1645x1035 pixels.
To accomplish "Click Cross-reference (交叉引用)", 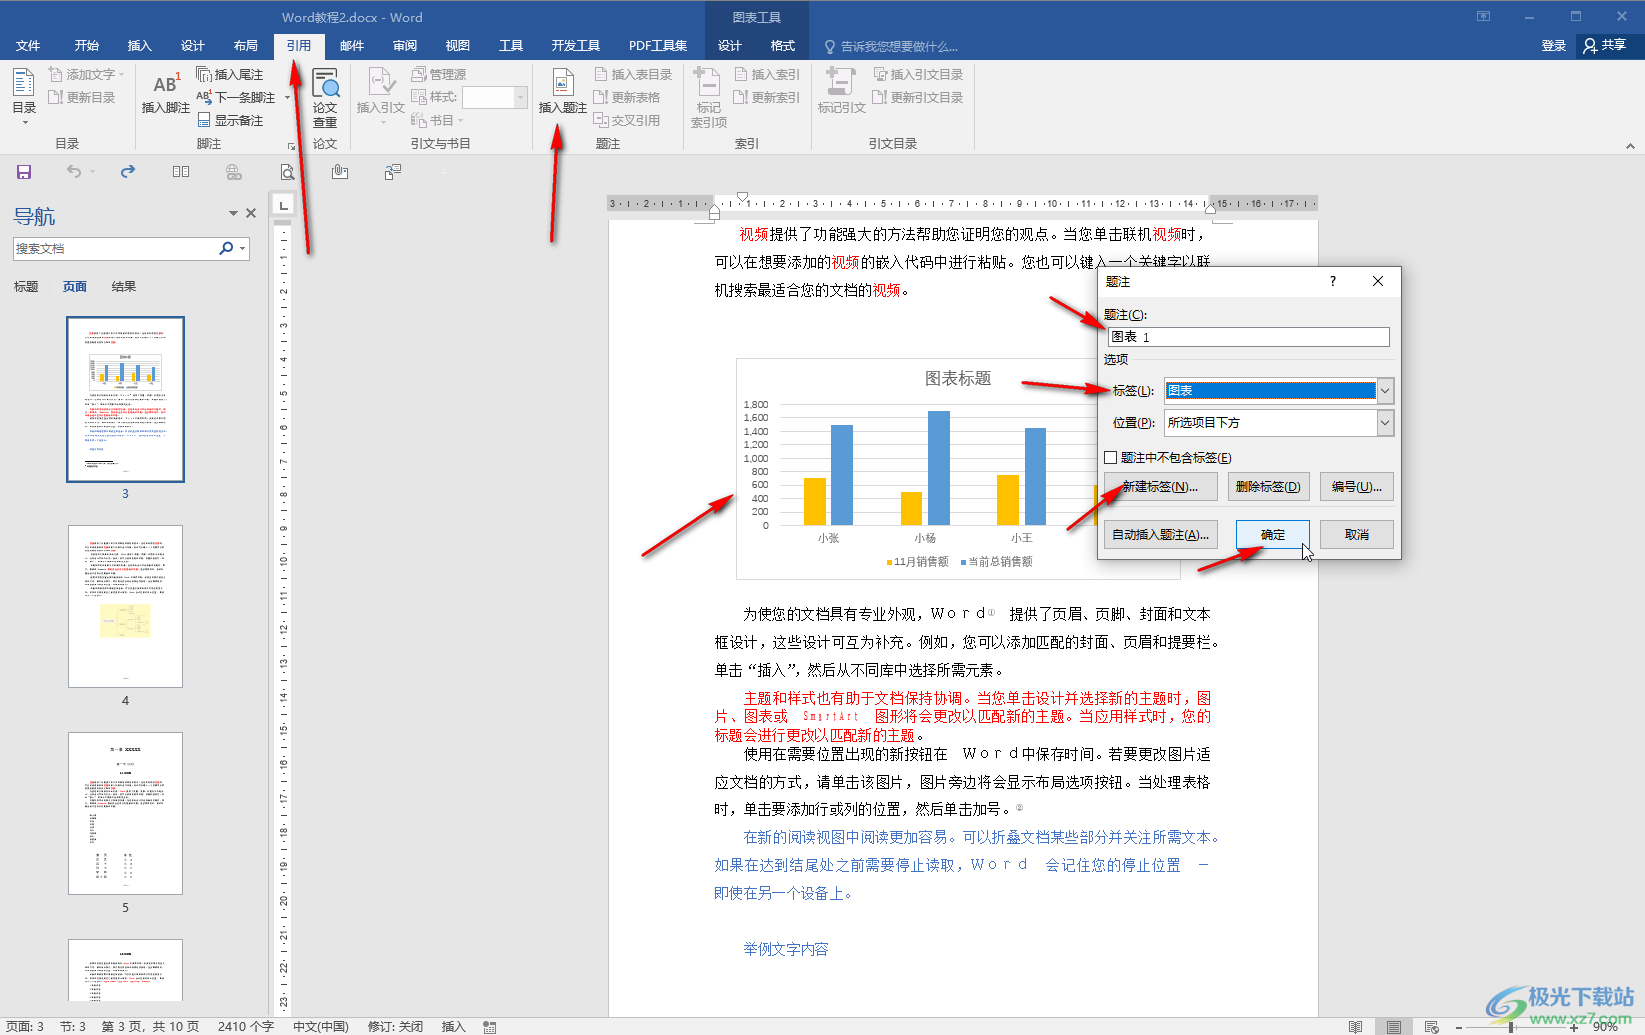I will [x=627, y=120].
